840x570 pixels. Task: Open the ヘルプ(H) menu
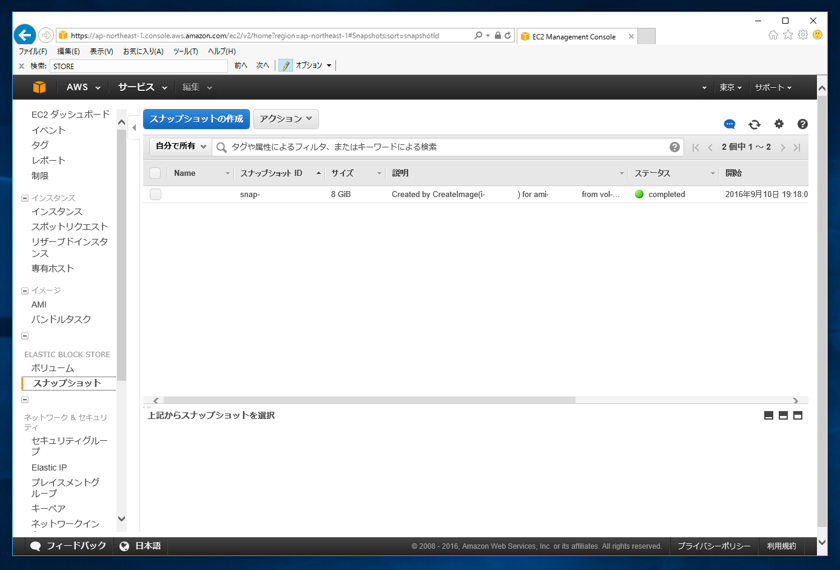pos(222,51)
